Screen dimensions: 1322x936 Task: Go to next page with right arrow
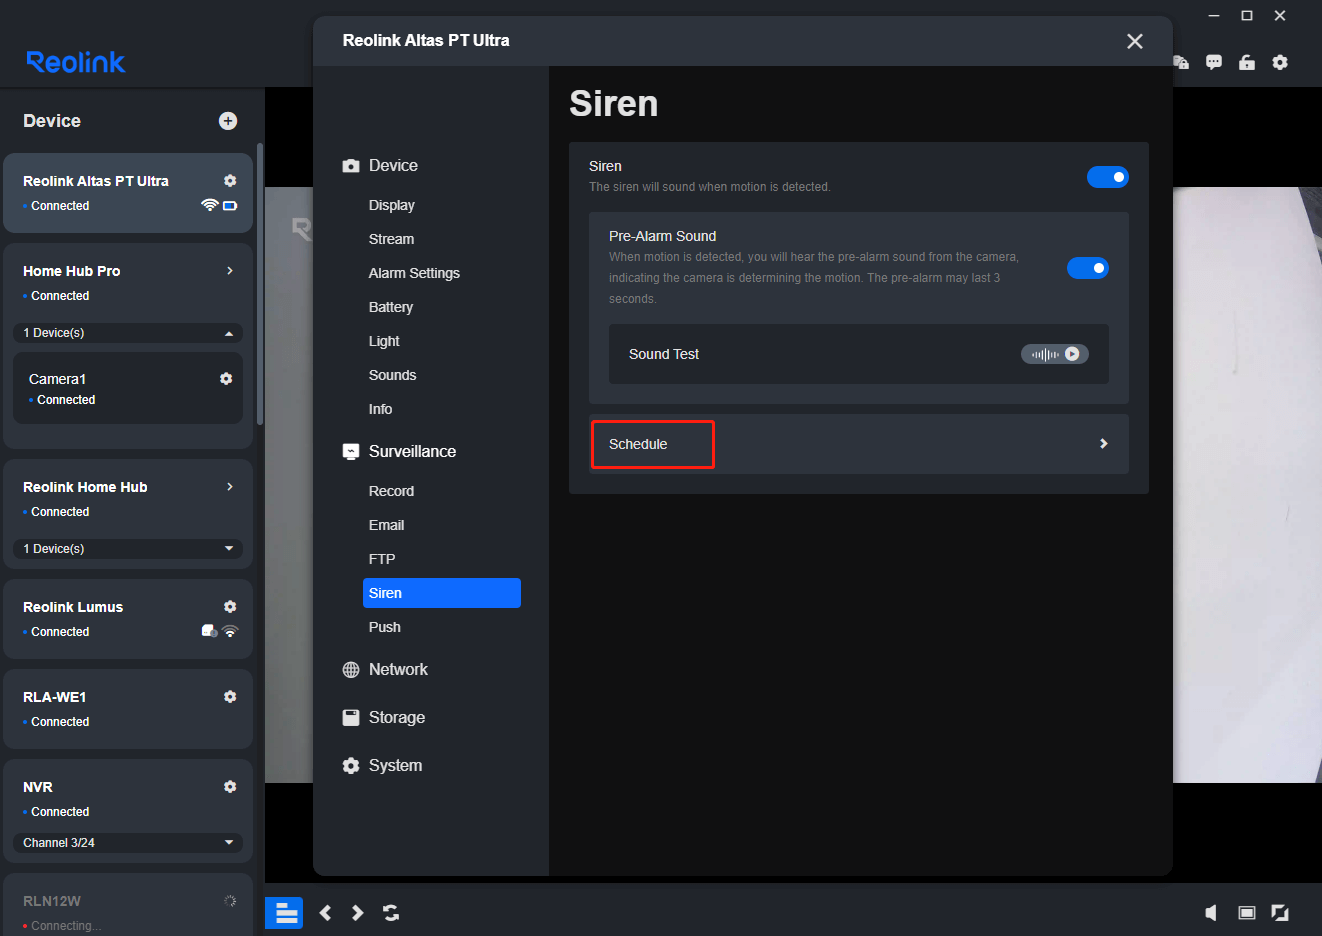(357, 913)
